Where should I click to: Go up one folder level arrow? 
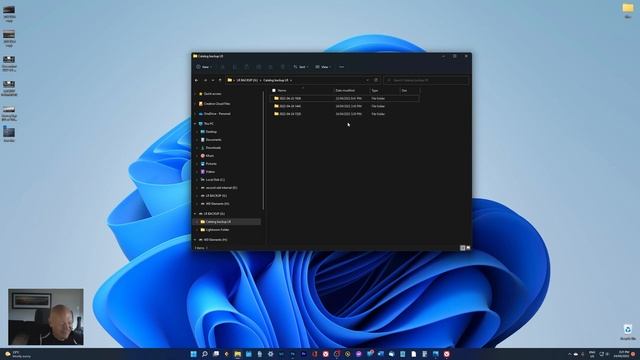[220, 80]
